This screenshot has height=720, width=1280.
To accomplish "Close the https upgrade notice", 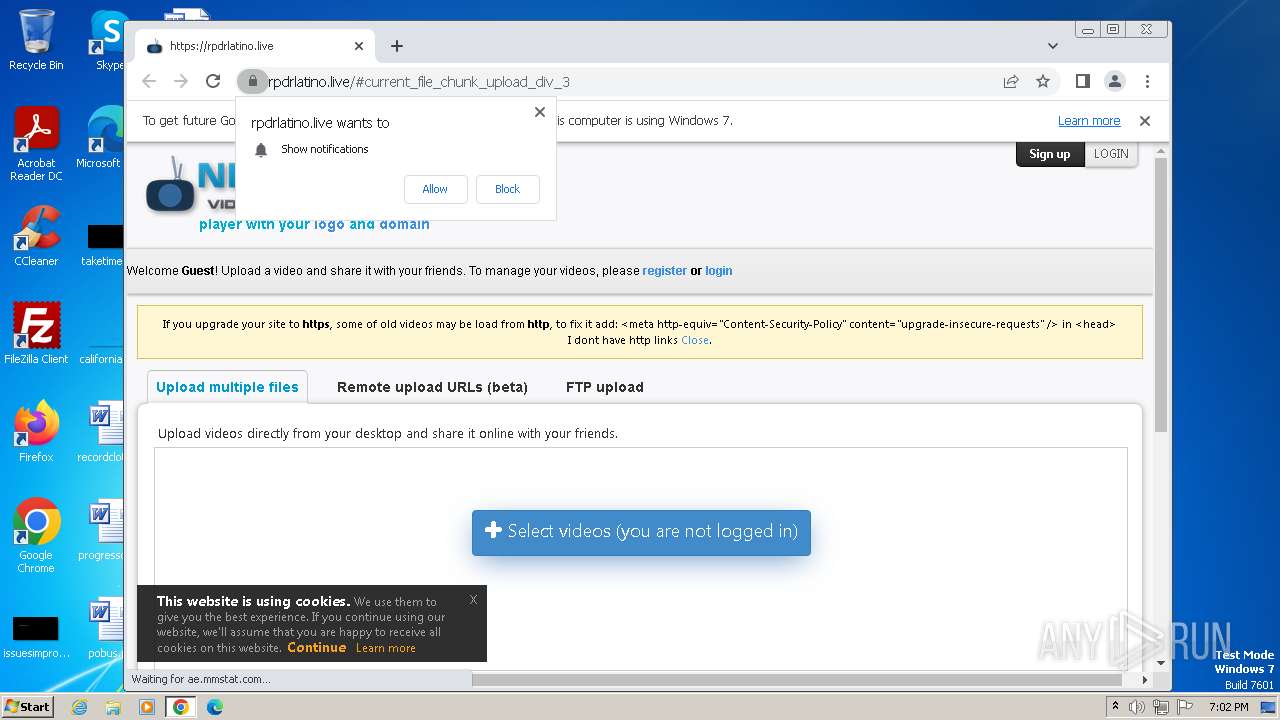I will 695,340.
